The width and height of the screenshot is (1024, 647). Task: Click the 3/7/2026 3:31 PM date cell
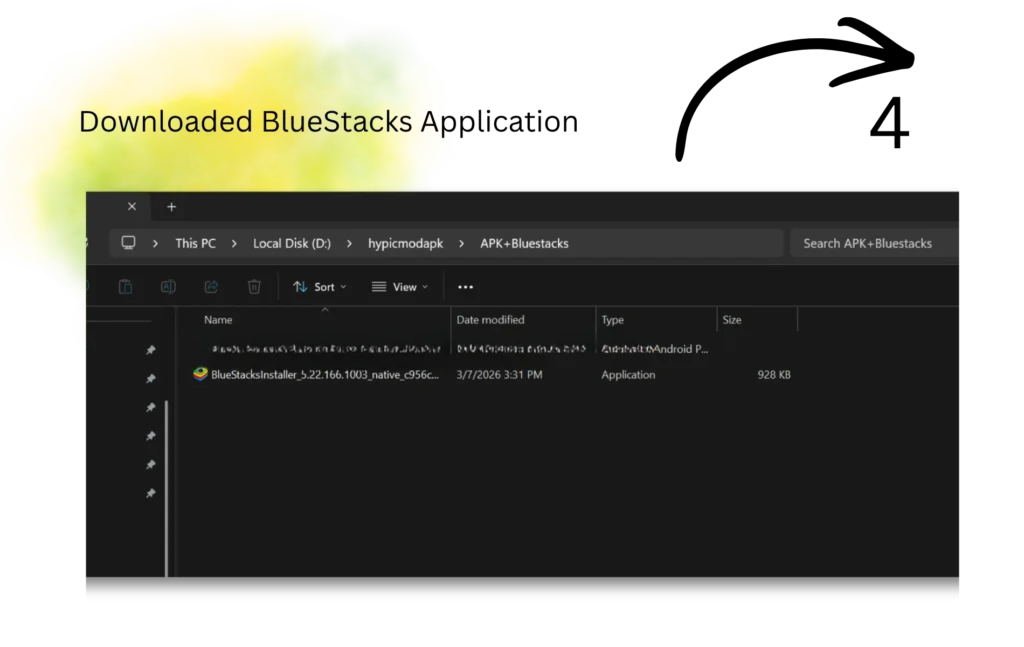click(x=499, y=375)
